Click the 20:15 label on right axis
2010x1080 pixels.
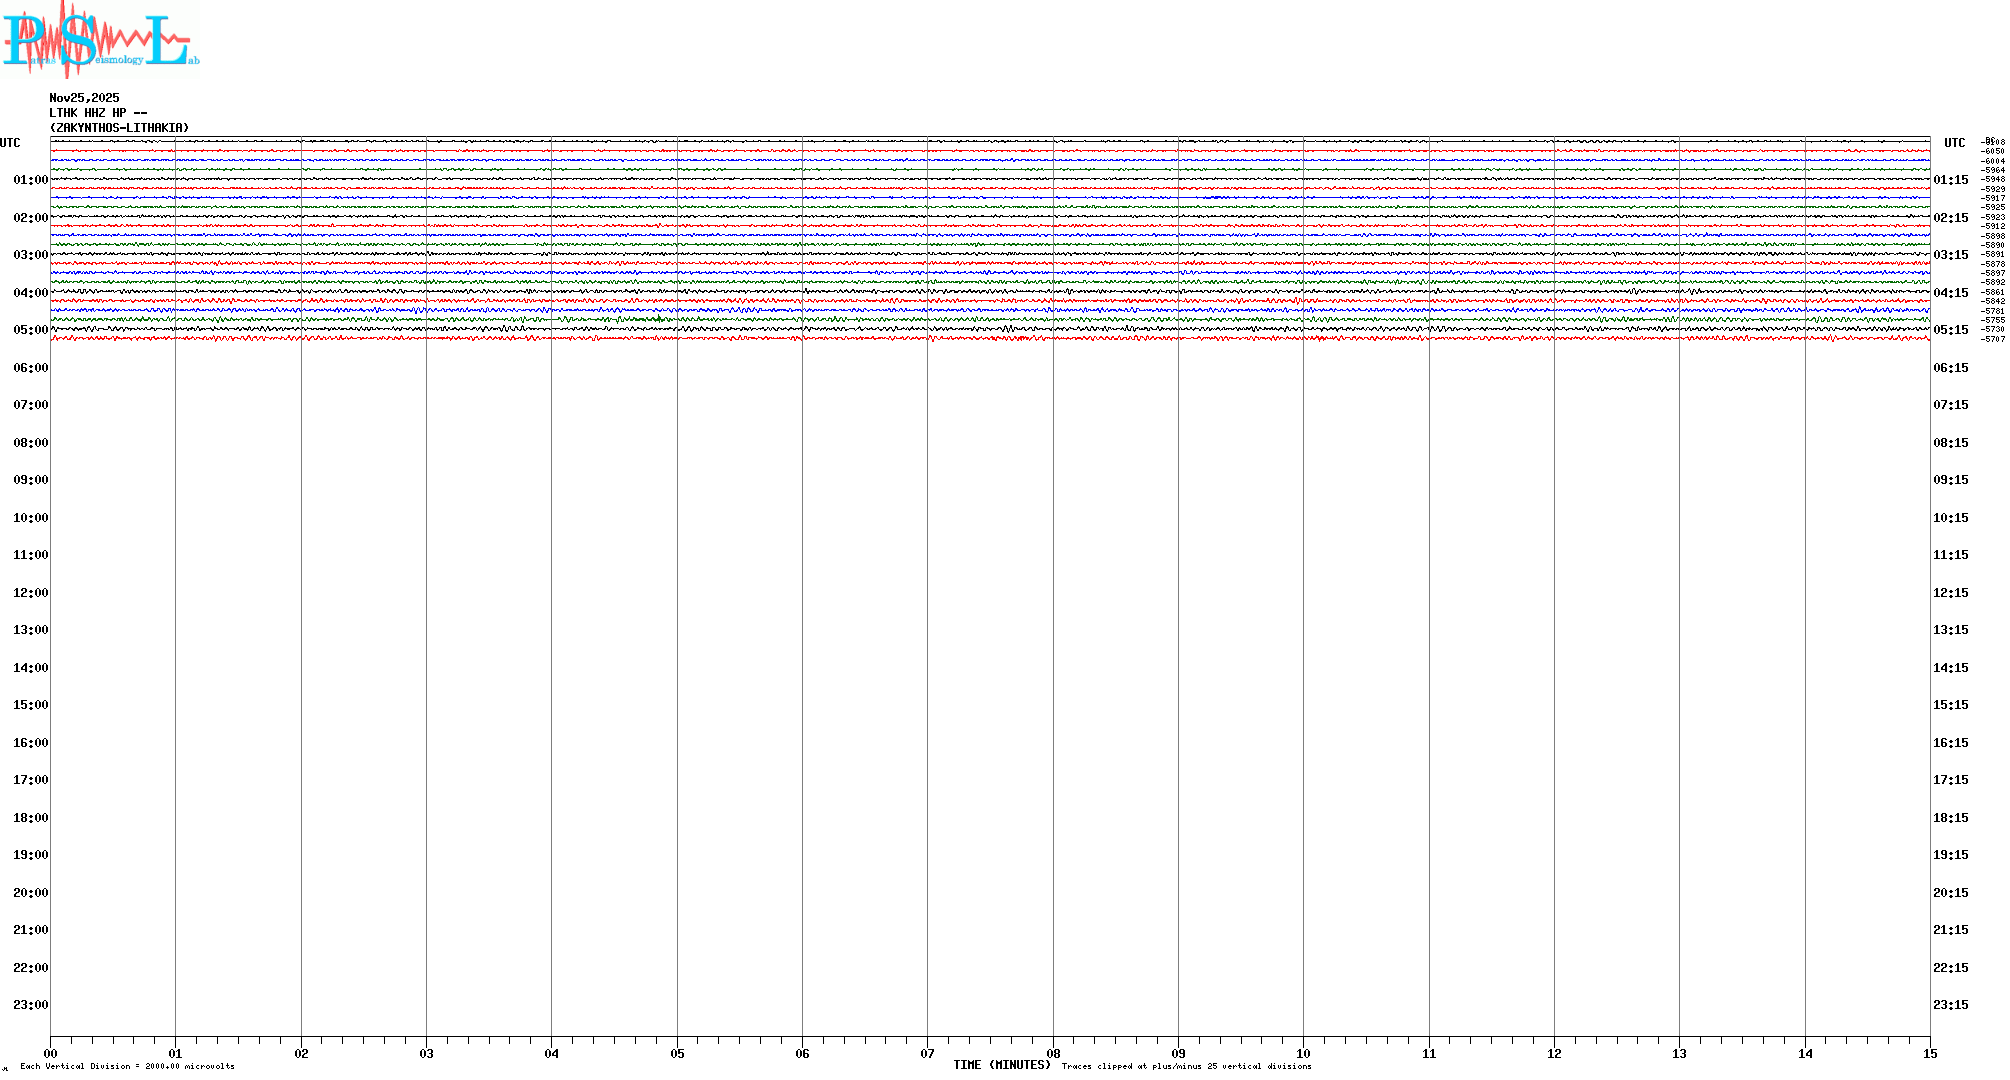1950,893
